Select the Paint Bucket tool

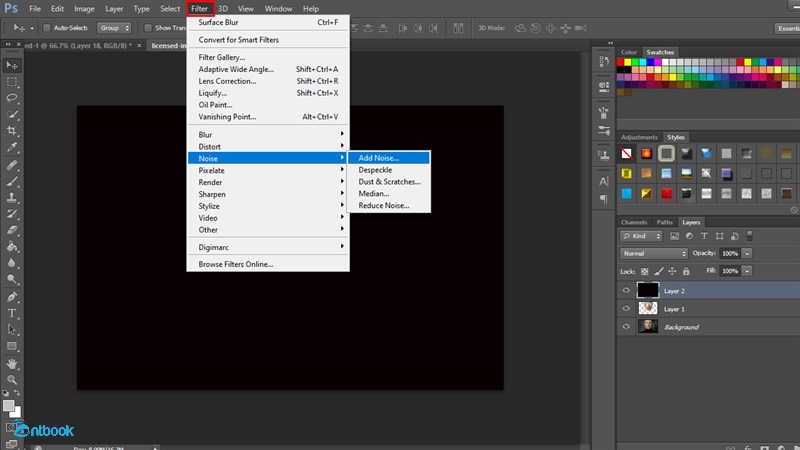tap(12, 246)
